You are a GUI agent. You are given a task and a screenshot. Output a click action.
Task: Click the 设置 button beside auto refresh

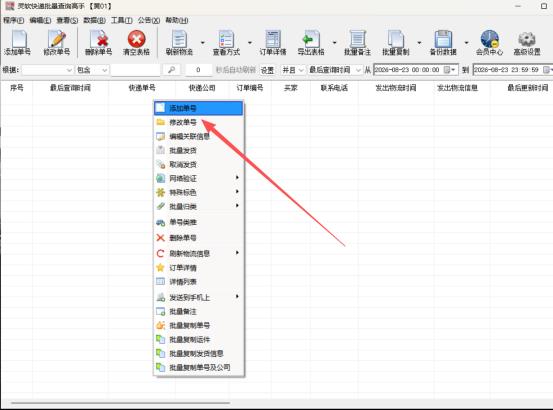point(267,70)
